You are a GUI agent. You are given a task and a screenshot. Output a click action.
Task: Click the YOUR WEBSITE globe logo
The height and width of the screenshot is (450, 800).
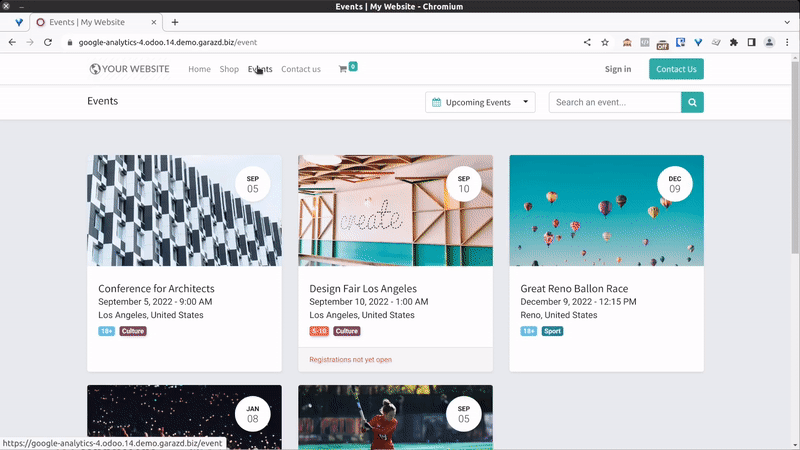click(x=129, y=69)
